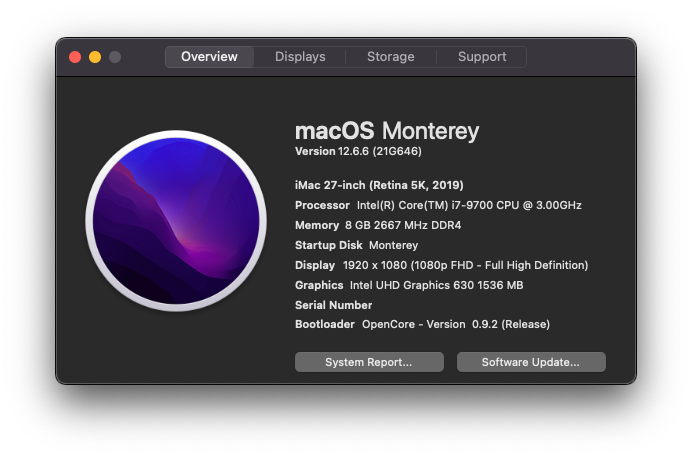Image resolution: width=692 pixels, height=458 pixels.
Task: Click the Bootloader OpenCore version line
Action: pyautogui.click(x=422, y=324)
